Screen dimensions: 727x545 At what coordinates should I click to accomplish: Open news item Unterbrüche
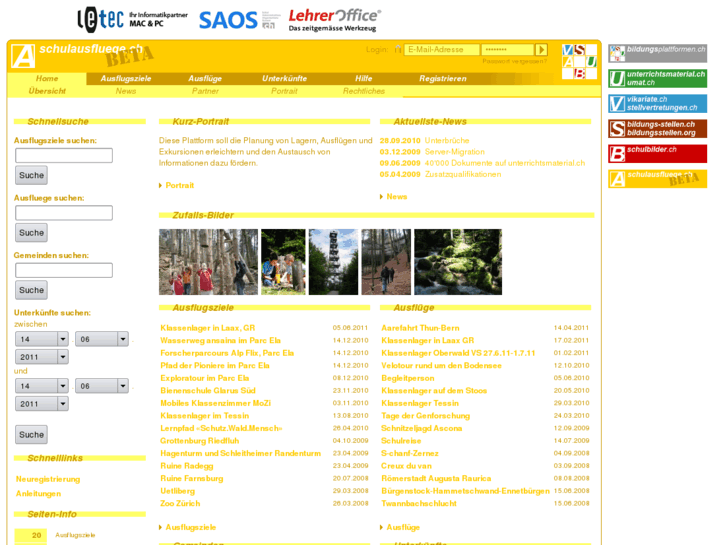click(447, 141)
